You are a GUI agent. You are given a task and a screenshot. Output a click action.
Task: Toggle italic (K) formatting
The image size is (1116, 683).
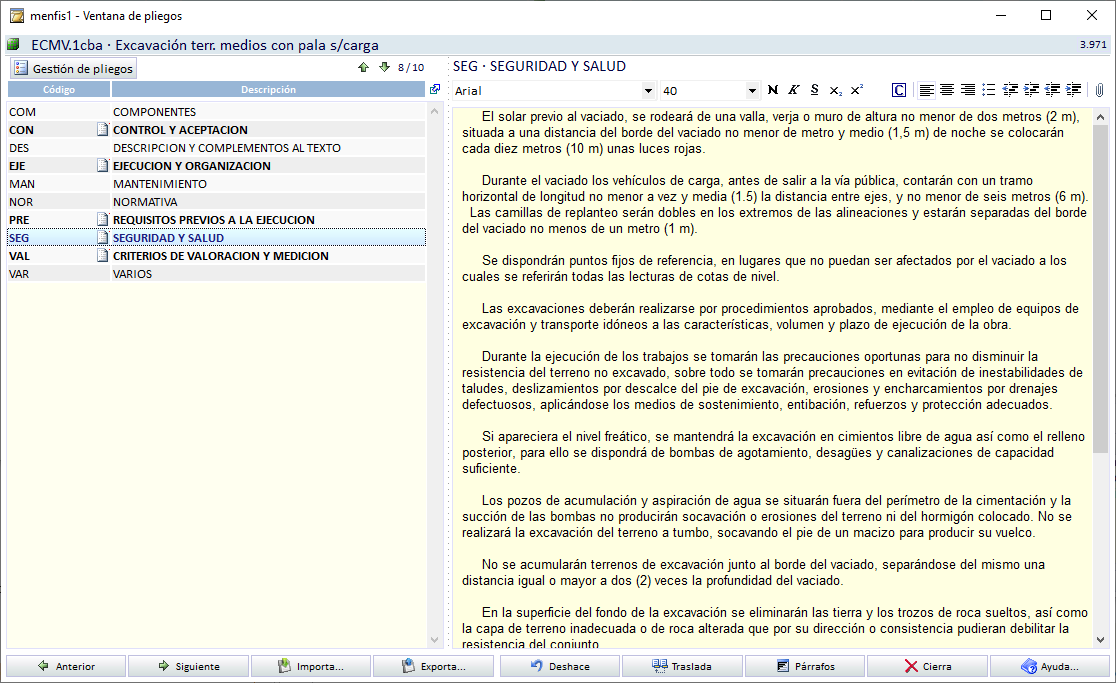(794, 90)
